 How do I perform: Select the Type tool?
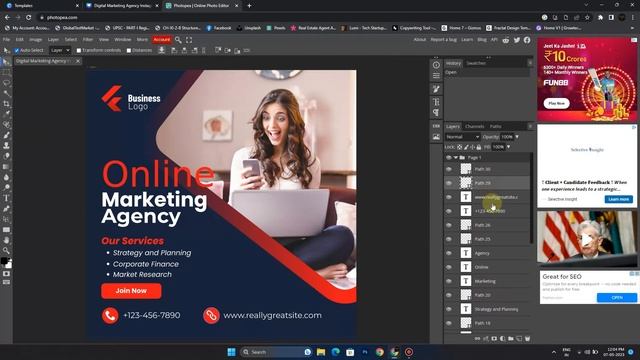(x=6, y=198)
